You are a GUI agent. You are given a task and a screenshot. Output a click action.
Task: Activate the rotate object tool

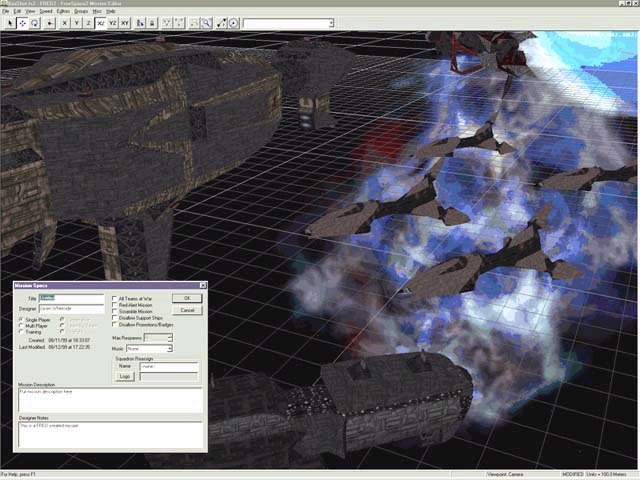[34, 22]
